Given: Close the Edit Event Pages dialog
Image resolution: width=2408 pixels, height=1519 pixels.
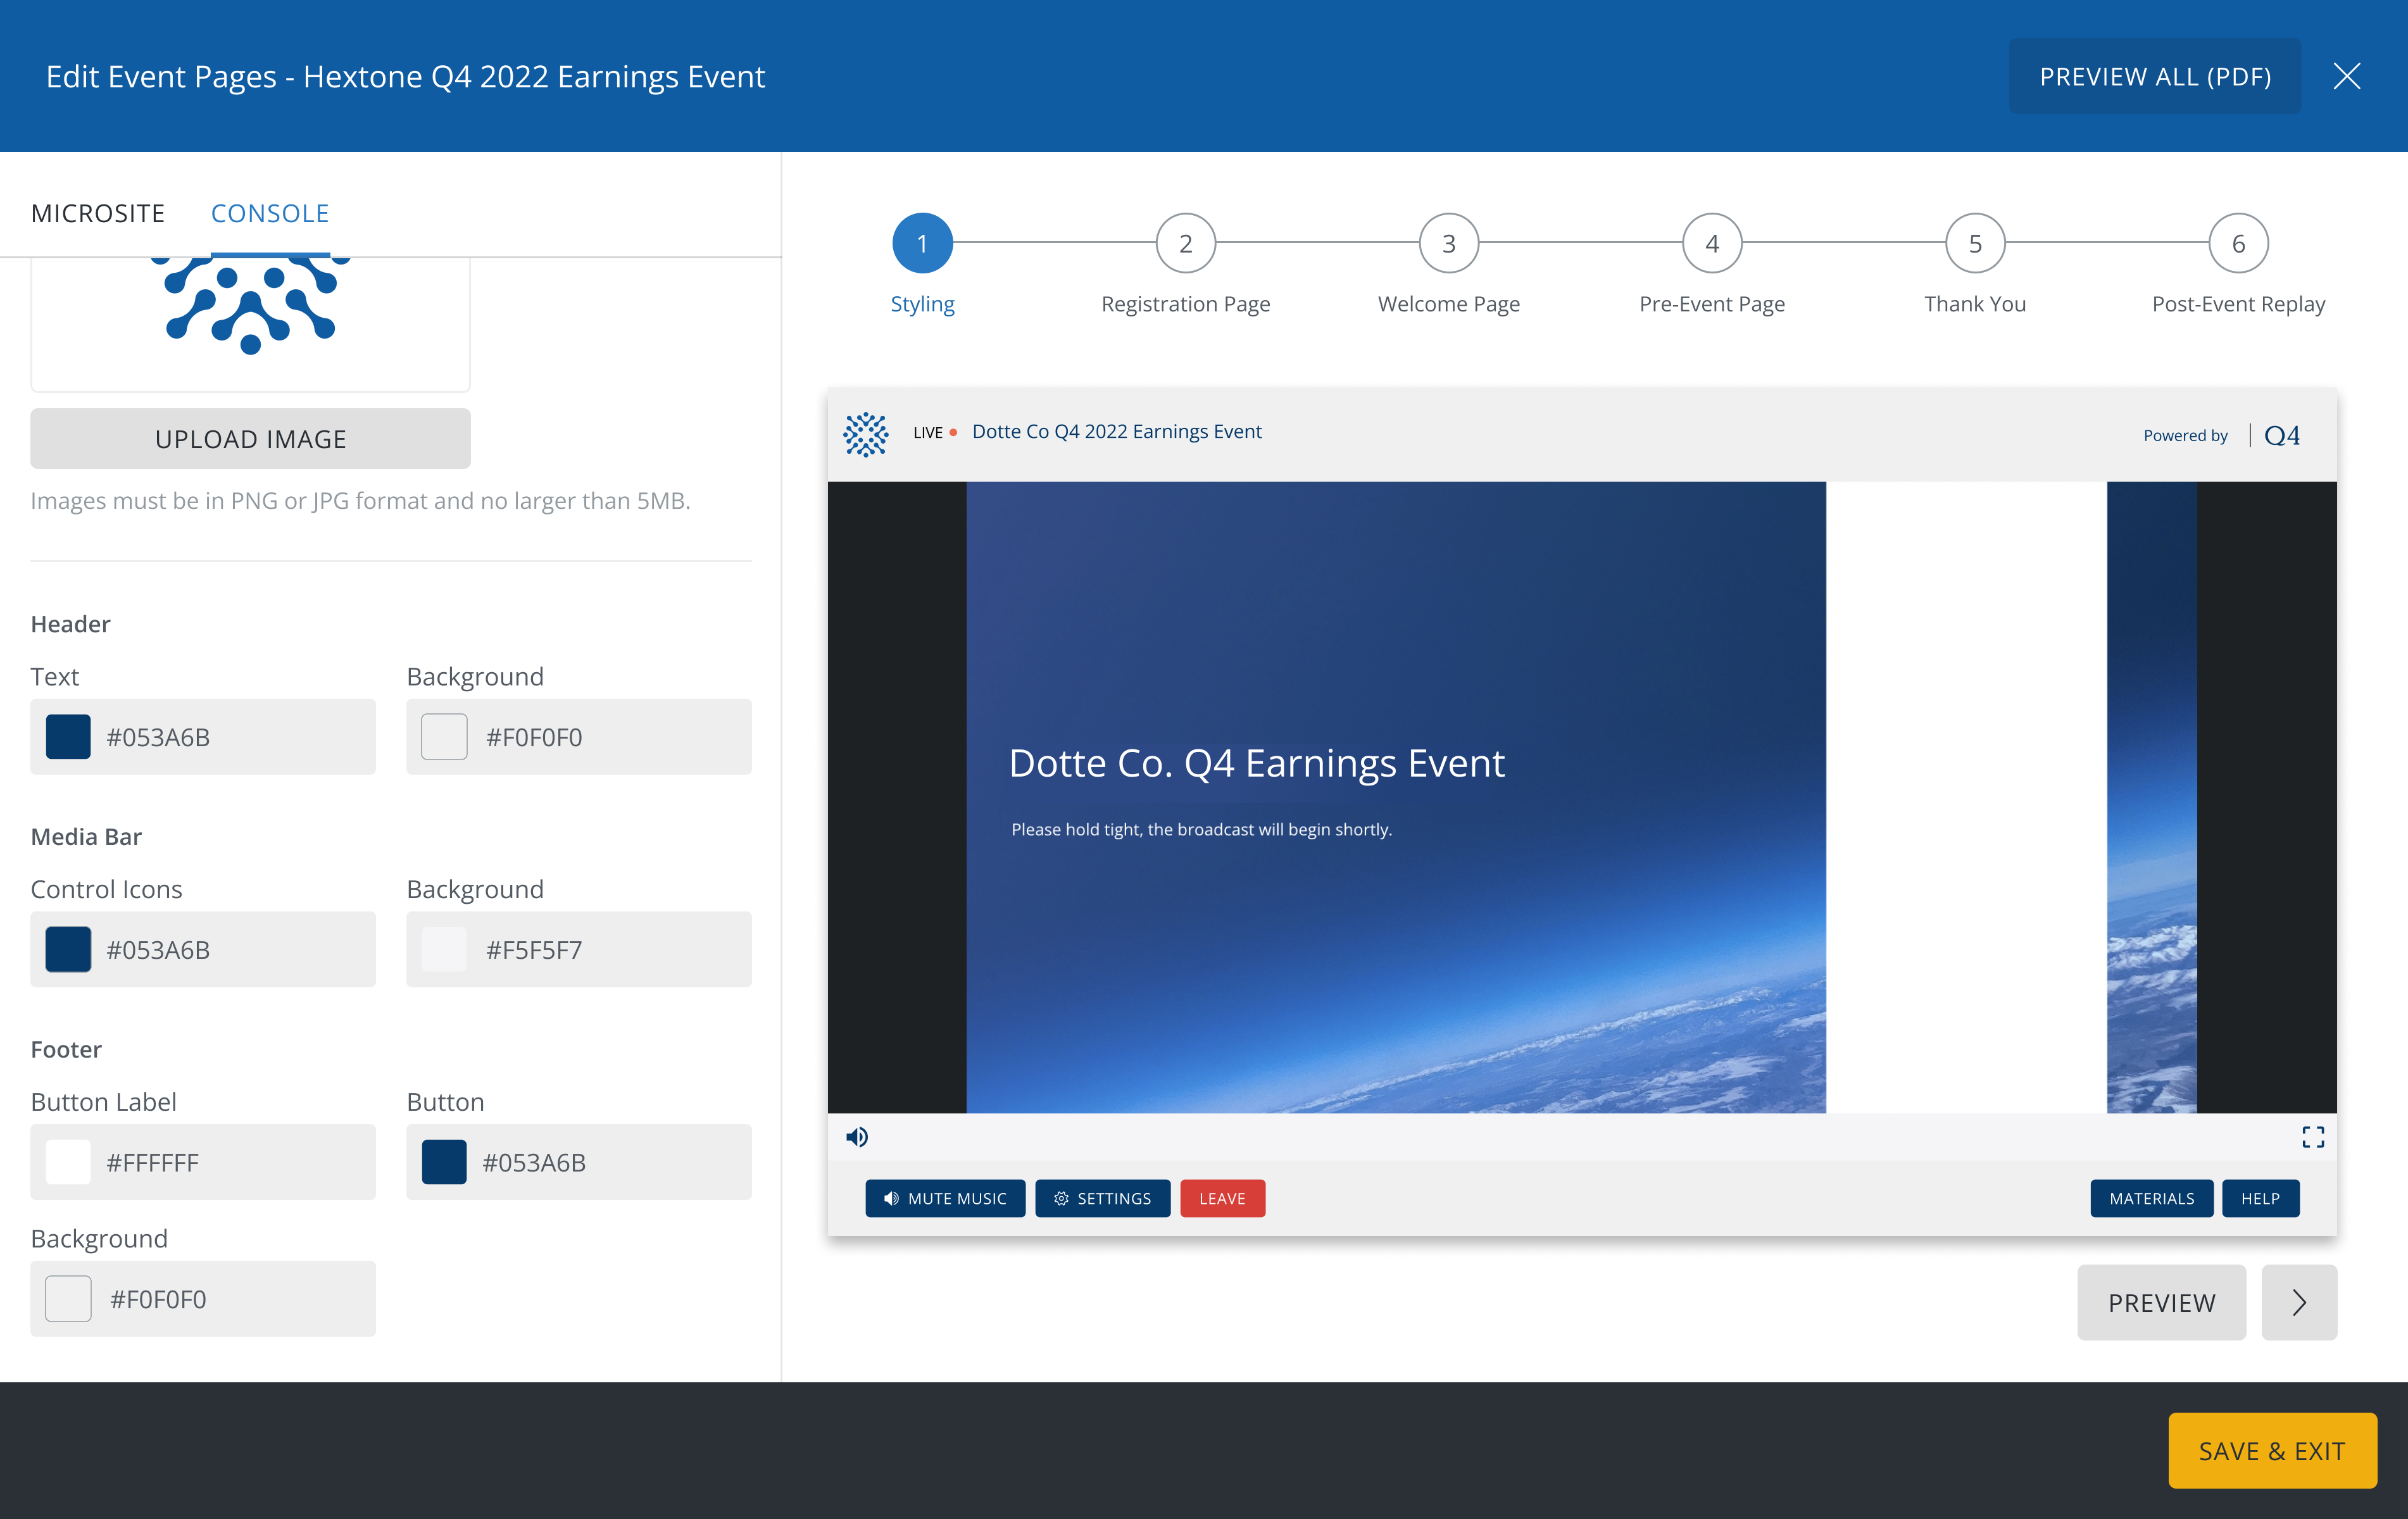Looking at the screenshot, I should pyautogui.click(x=2346, y=76).
